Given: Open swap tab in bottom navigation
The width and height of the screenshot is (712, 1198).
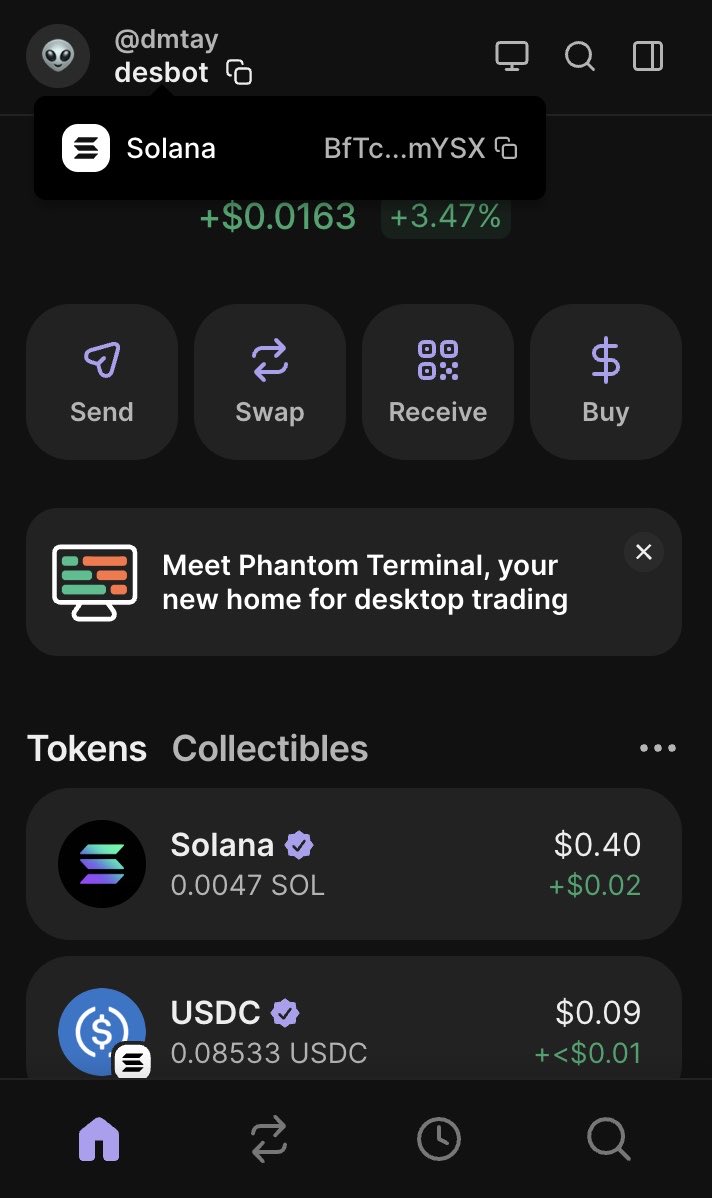Looking at the screenshot, I should 269,1139.
